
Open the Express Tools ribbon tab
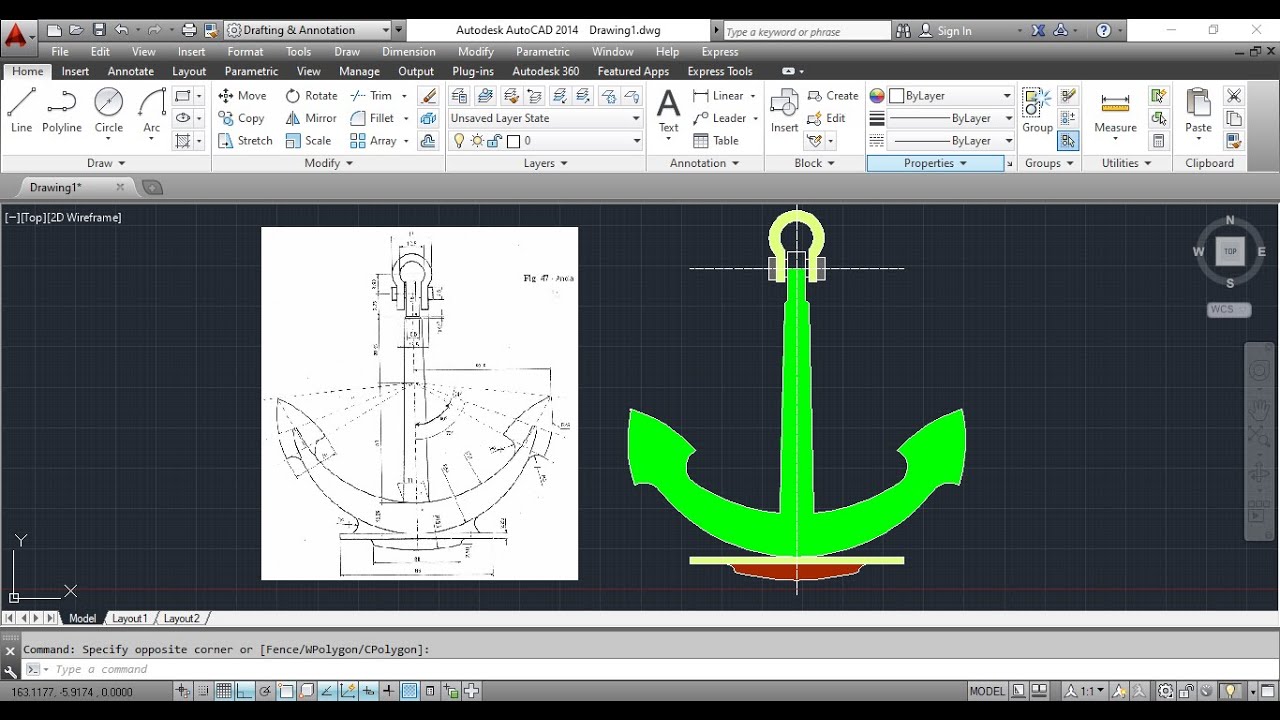(x=720, y=71)
